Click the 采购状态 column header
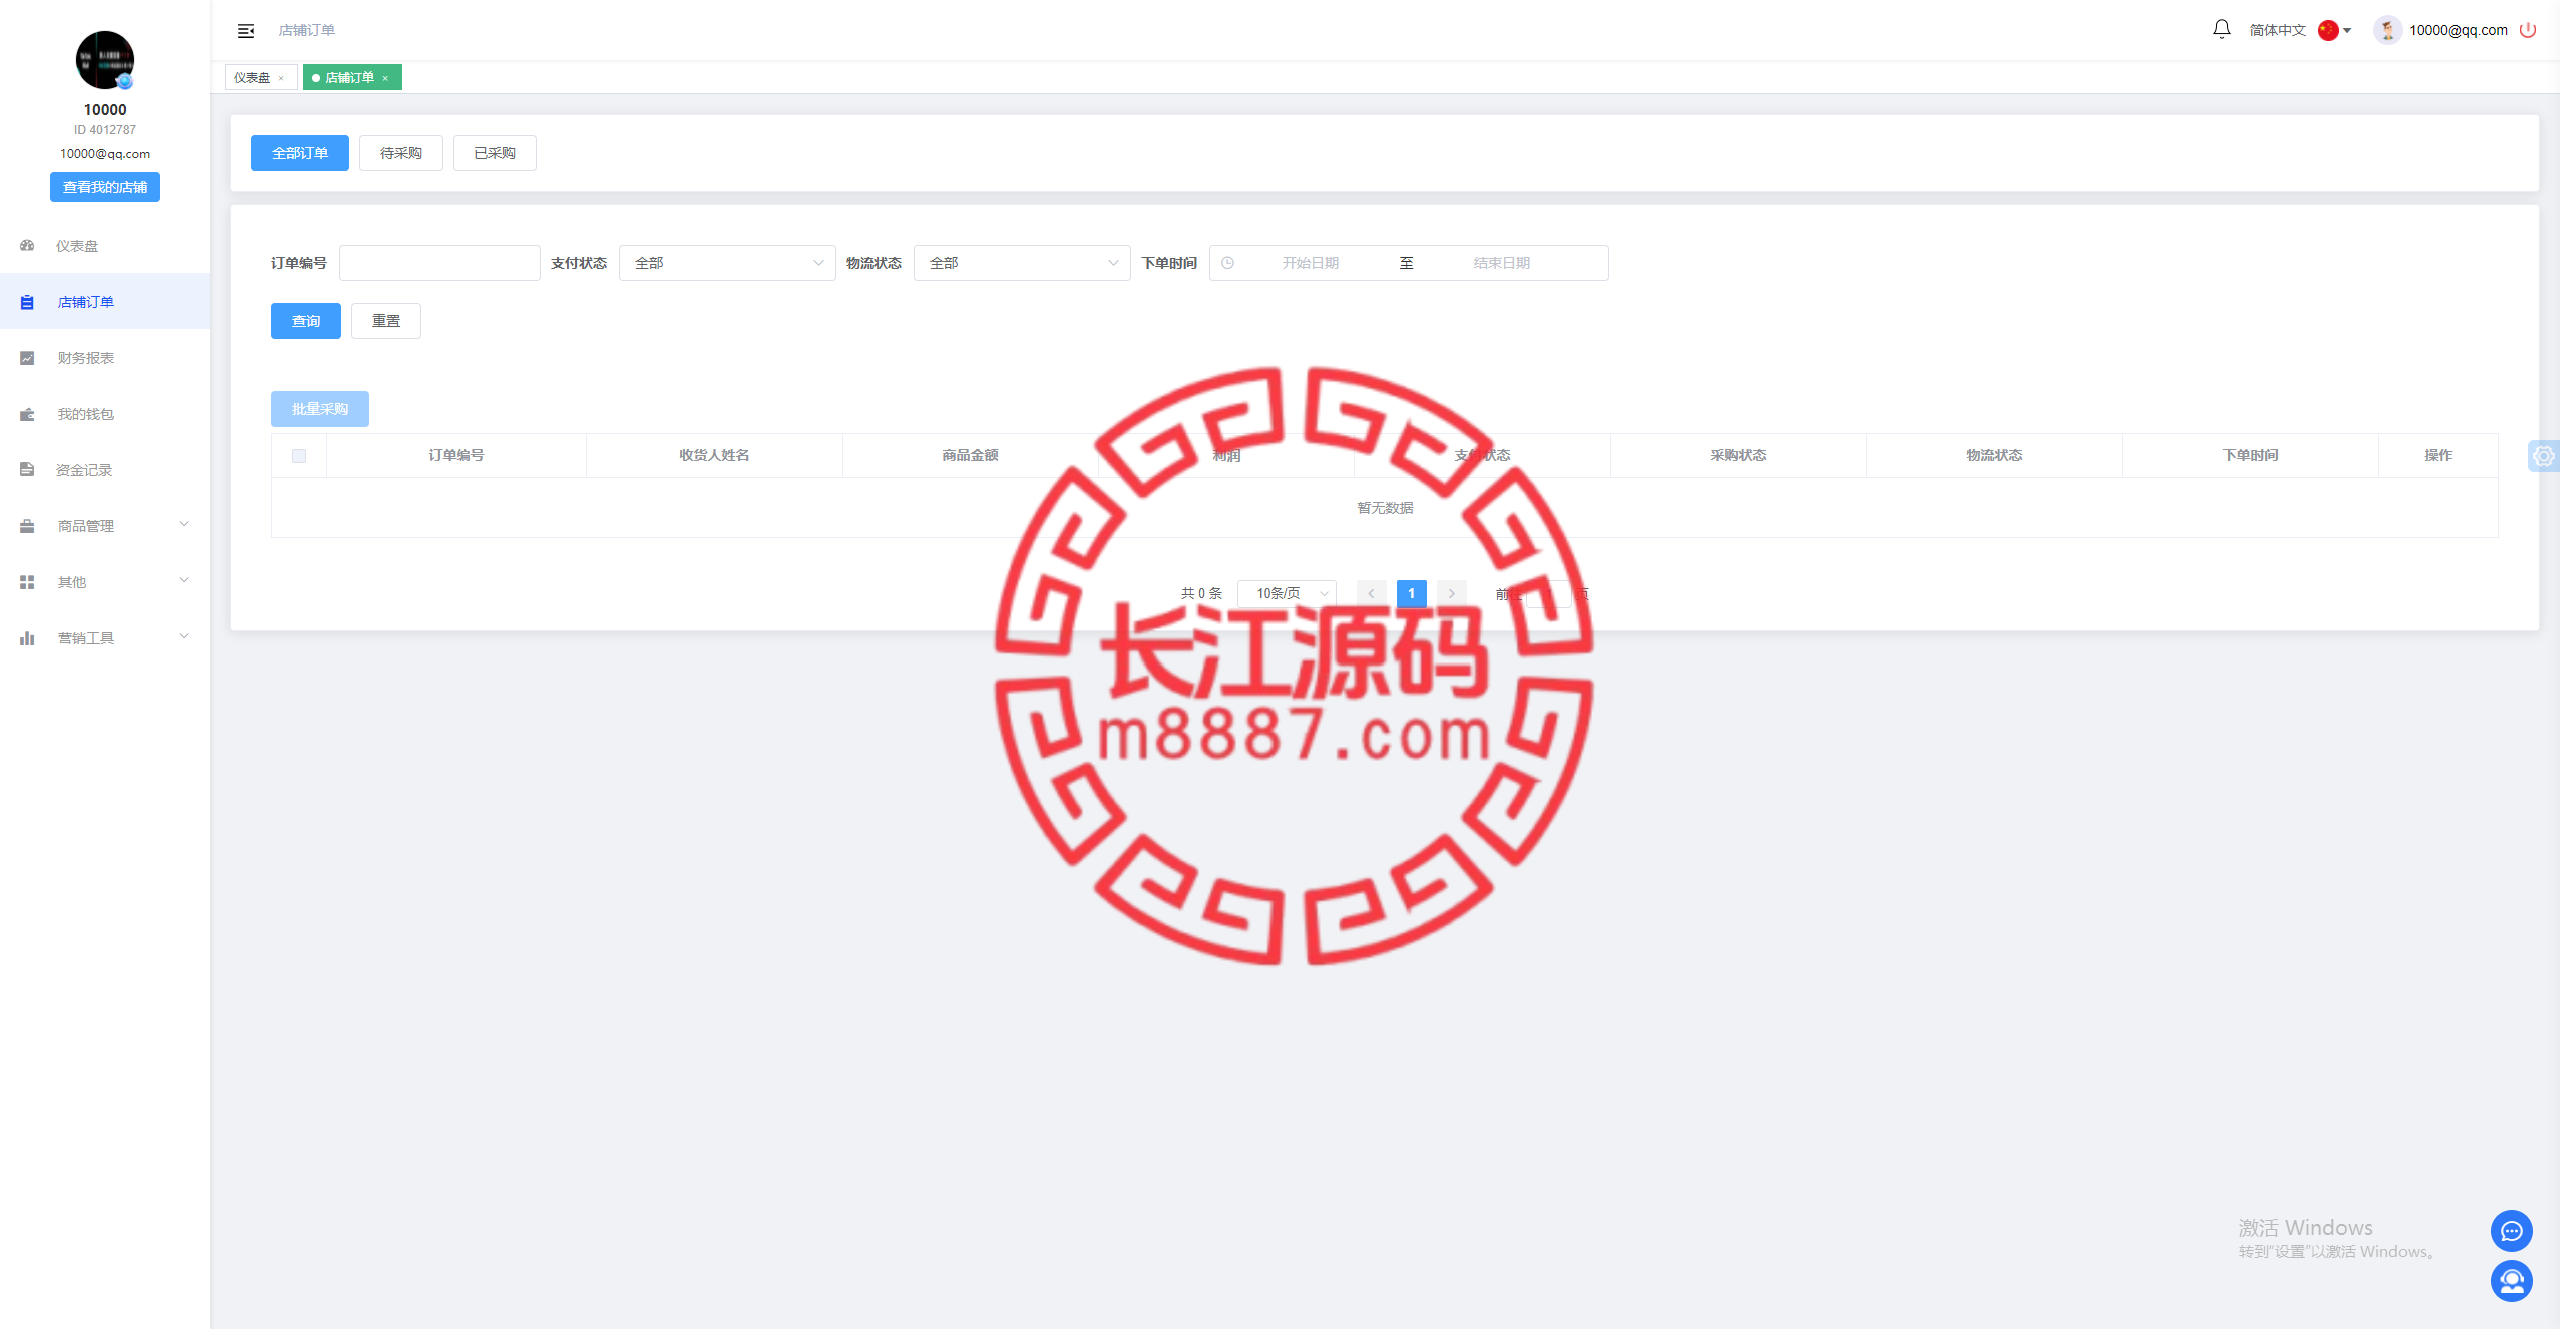 coord(1738,455)
